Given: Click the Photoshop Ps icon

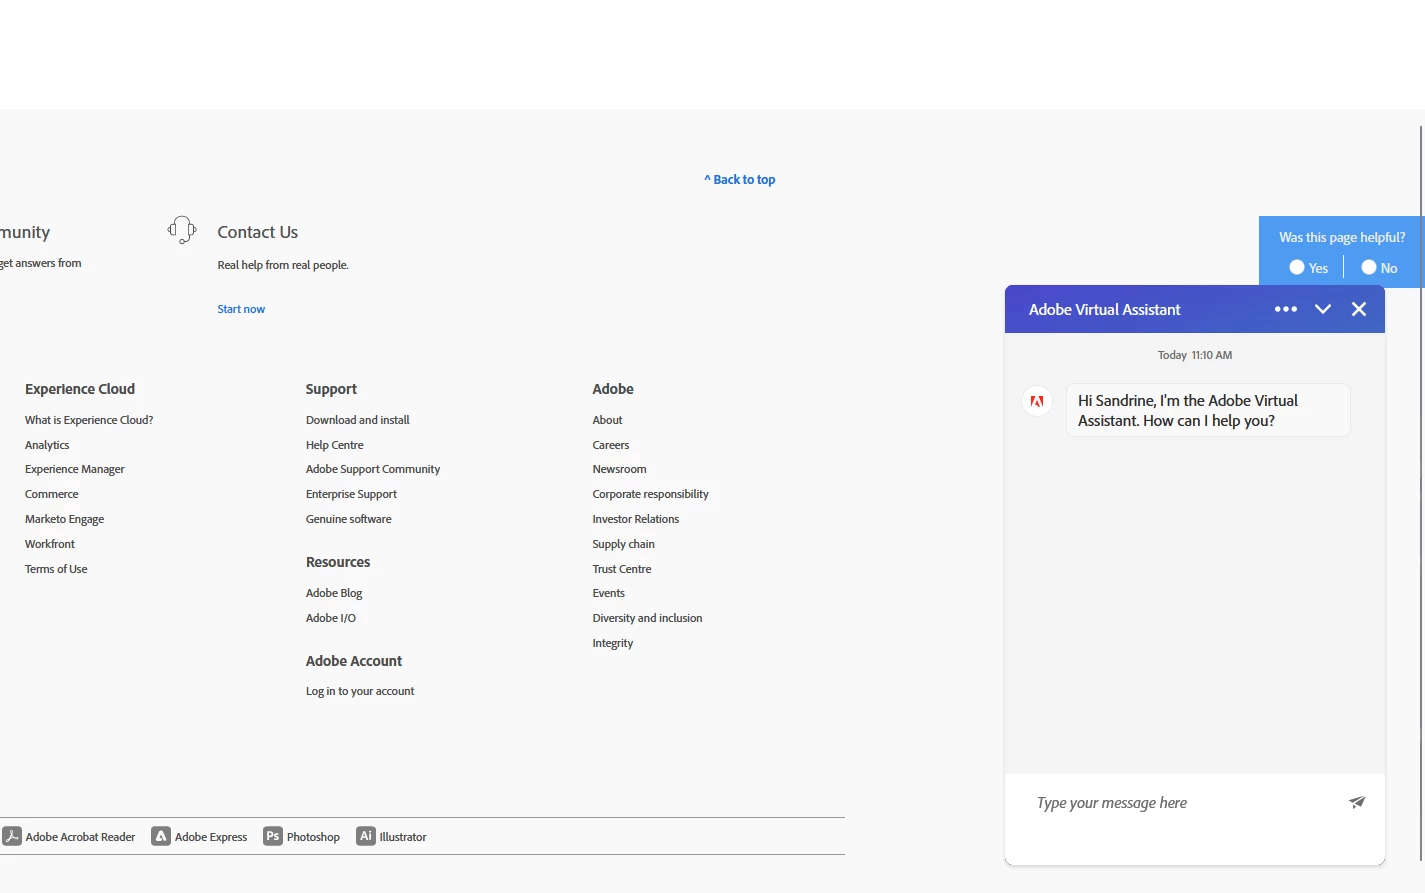Looking at the screenshot, I should (273, 836).
